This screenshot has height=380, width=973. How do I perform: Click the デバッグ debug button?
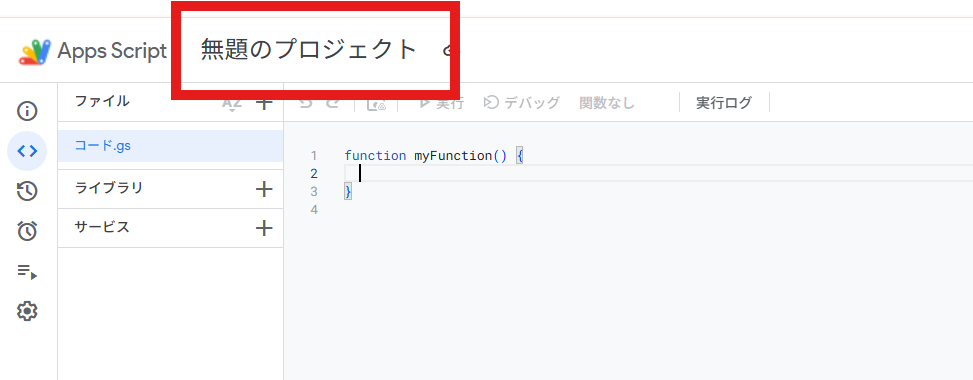(522, 103)
